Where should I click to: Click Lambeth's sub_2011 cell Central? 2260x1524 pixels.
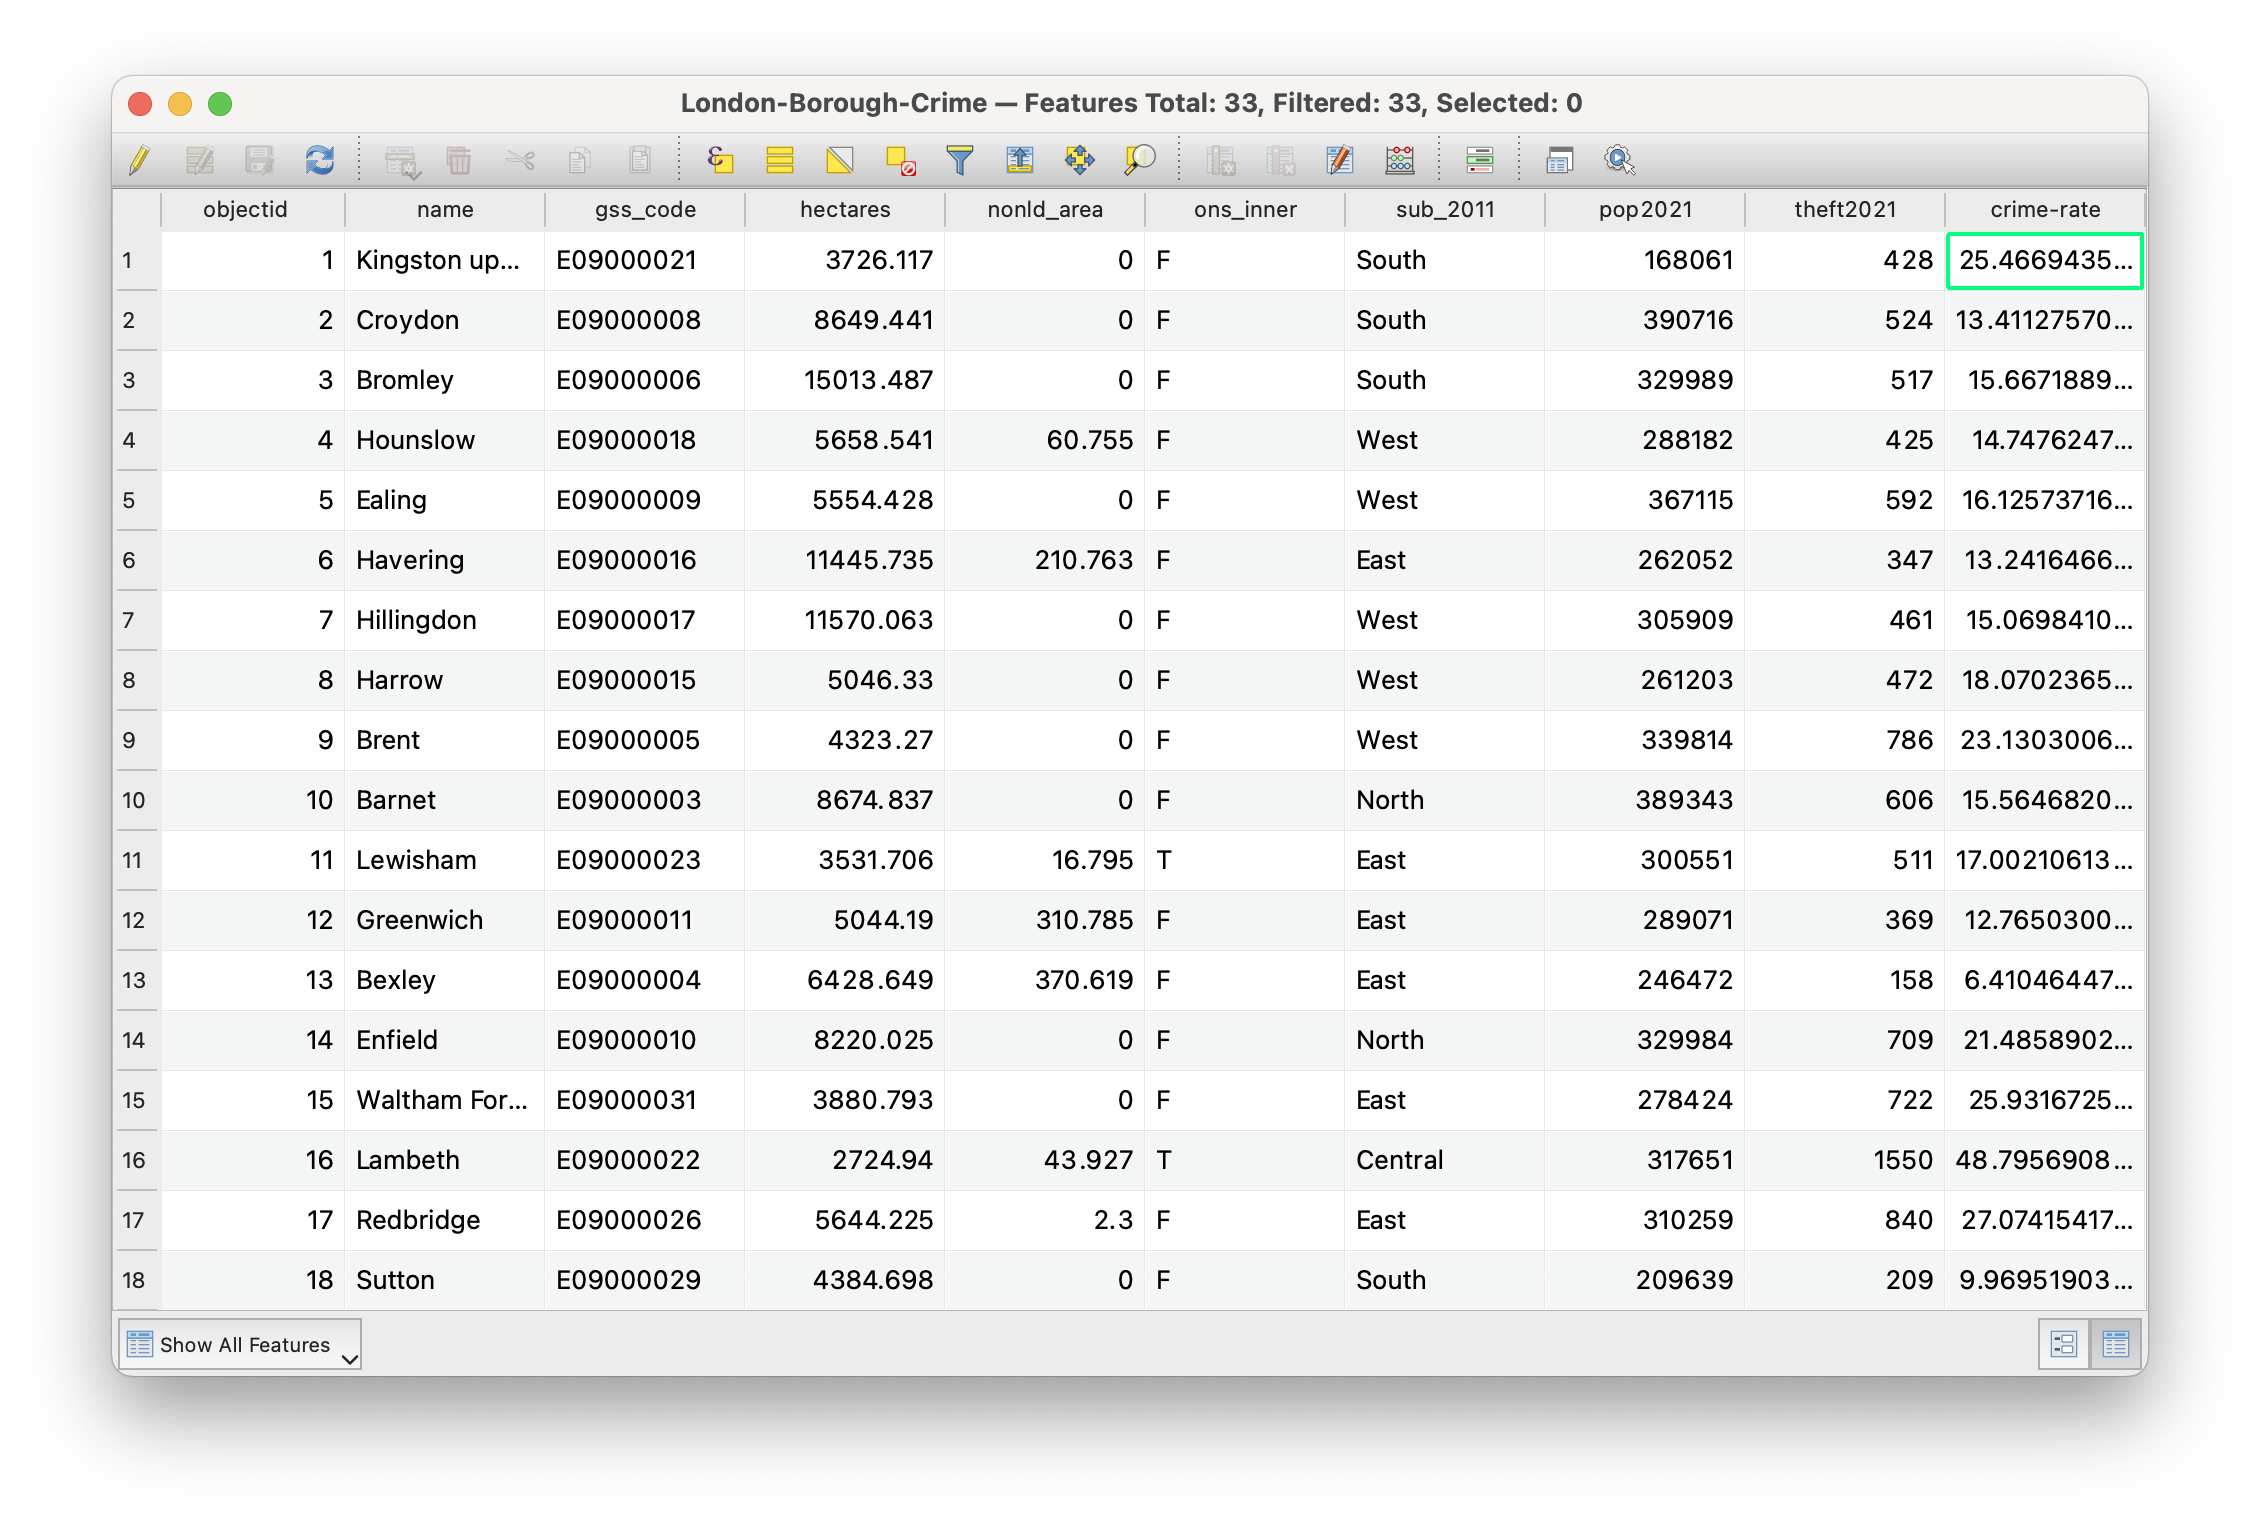tap(1445, 1161)
